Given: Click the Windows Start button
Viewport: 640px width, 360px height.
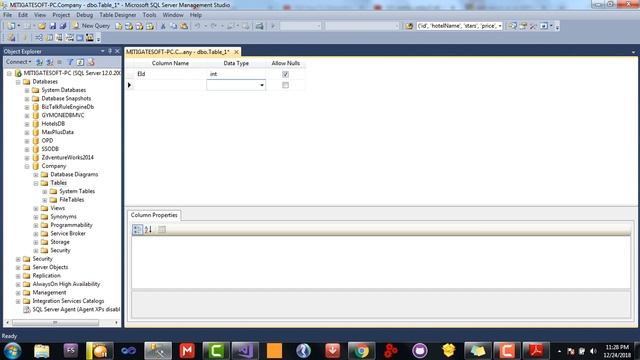Looking at the screenshot, I should [12, 351].
